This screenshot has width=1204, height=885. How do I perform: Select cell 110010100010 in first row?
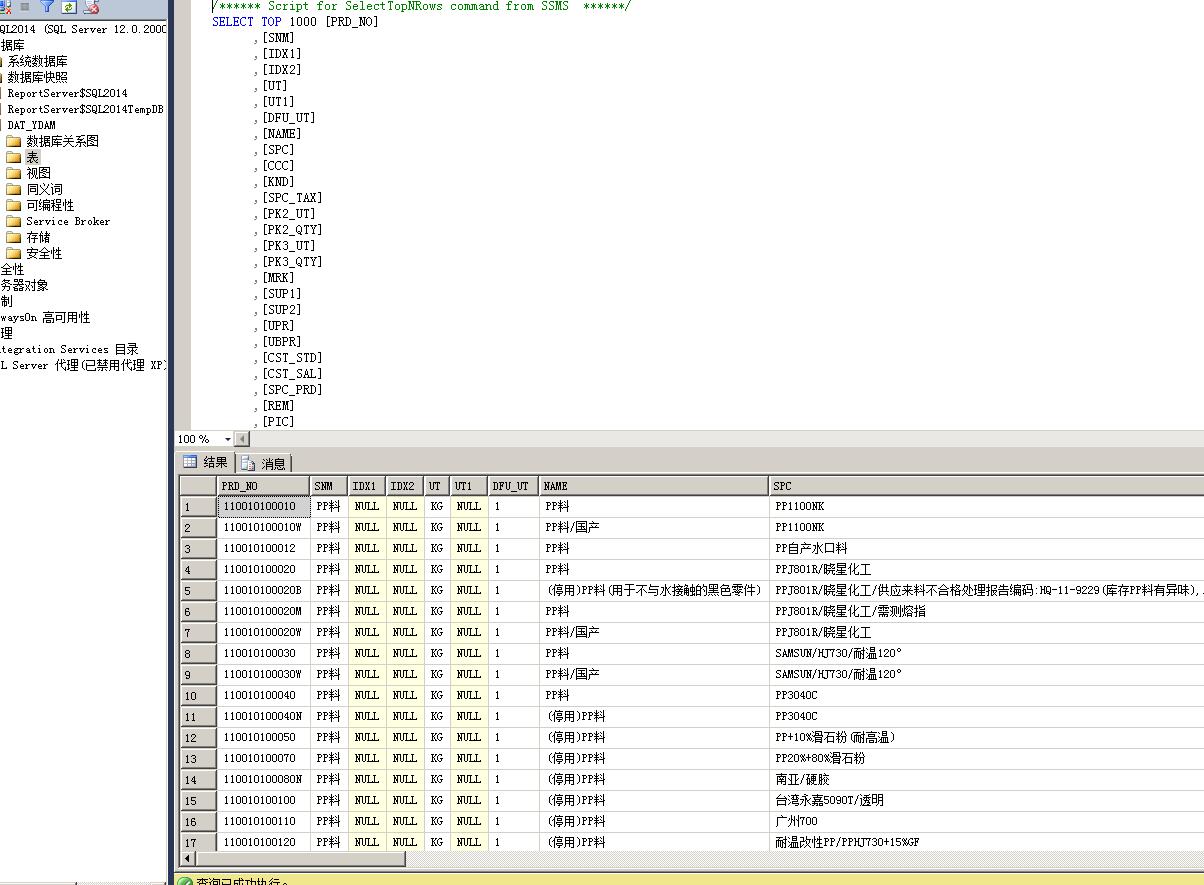point(263,506)
